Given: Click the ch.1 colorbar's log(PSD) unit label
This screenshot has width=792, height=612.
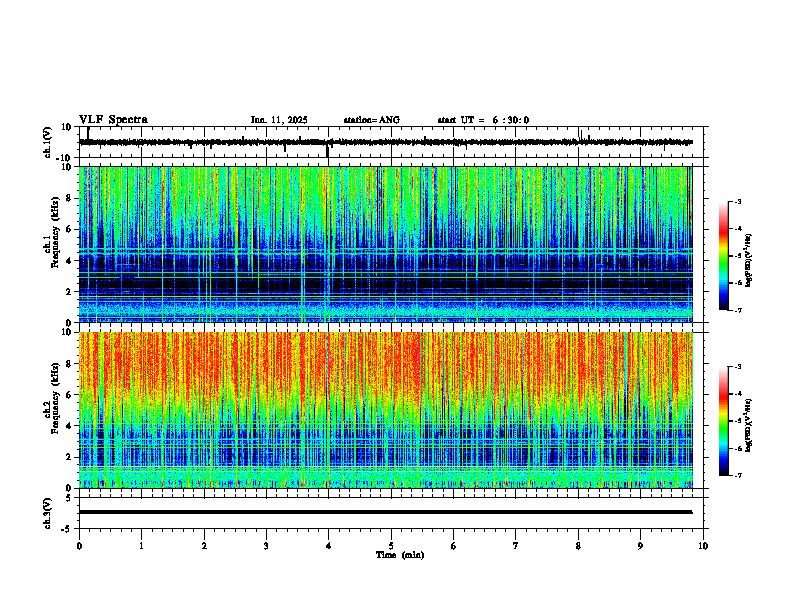Looking at the screenshot, I should (x=749, y=261).
